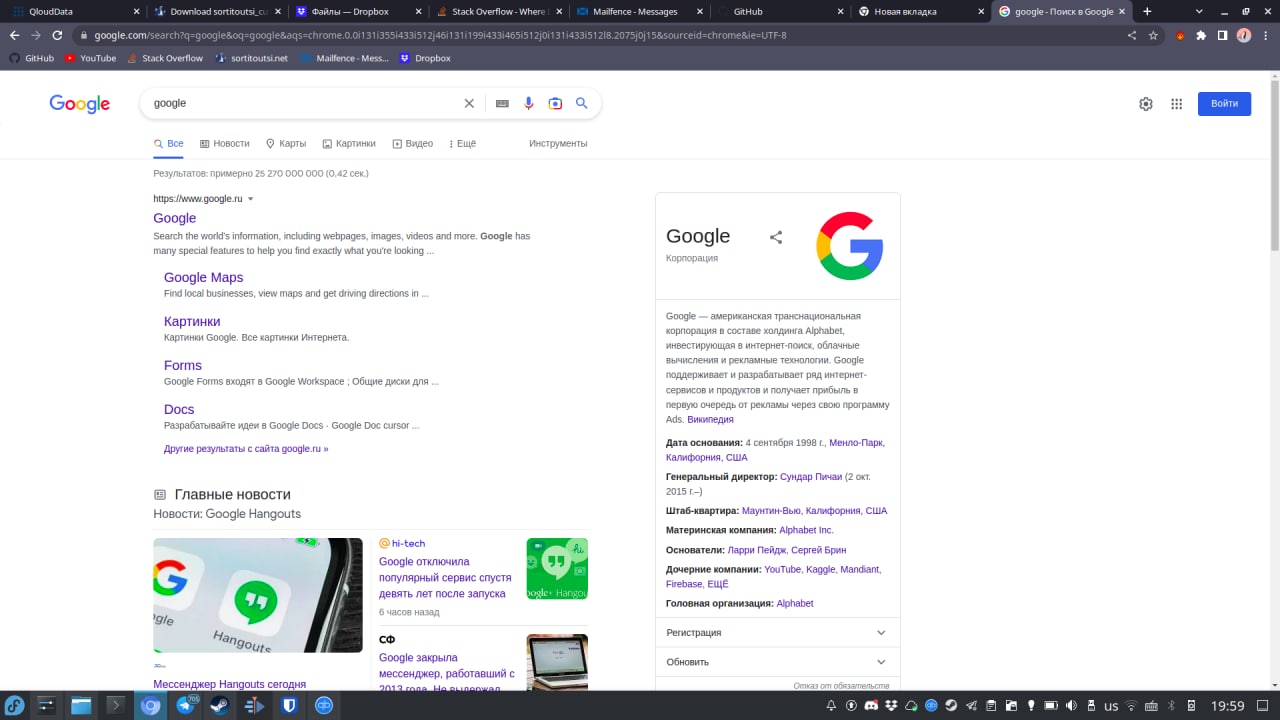Switch to the Stack Overflow browser tab
This screenshot has height=720, width=1280.
click(x=501, y=12)
